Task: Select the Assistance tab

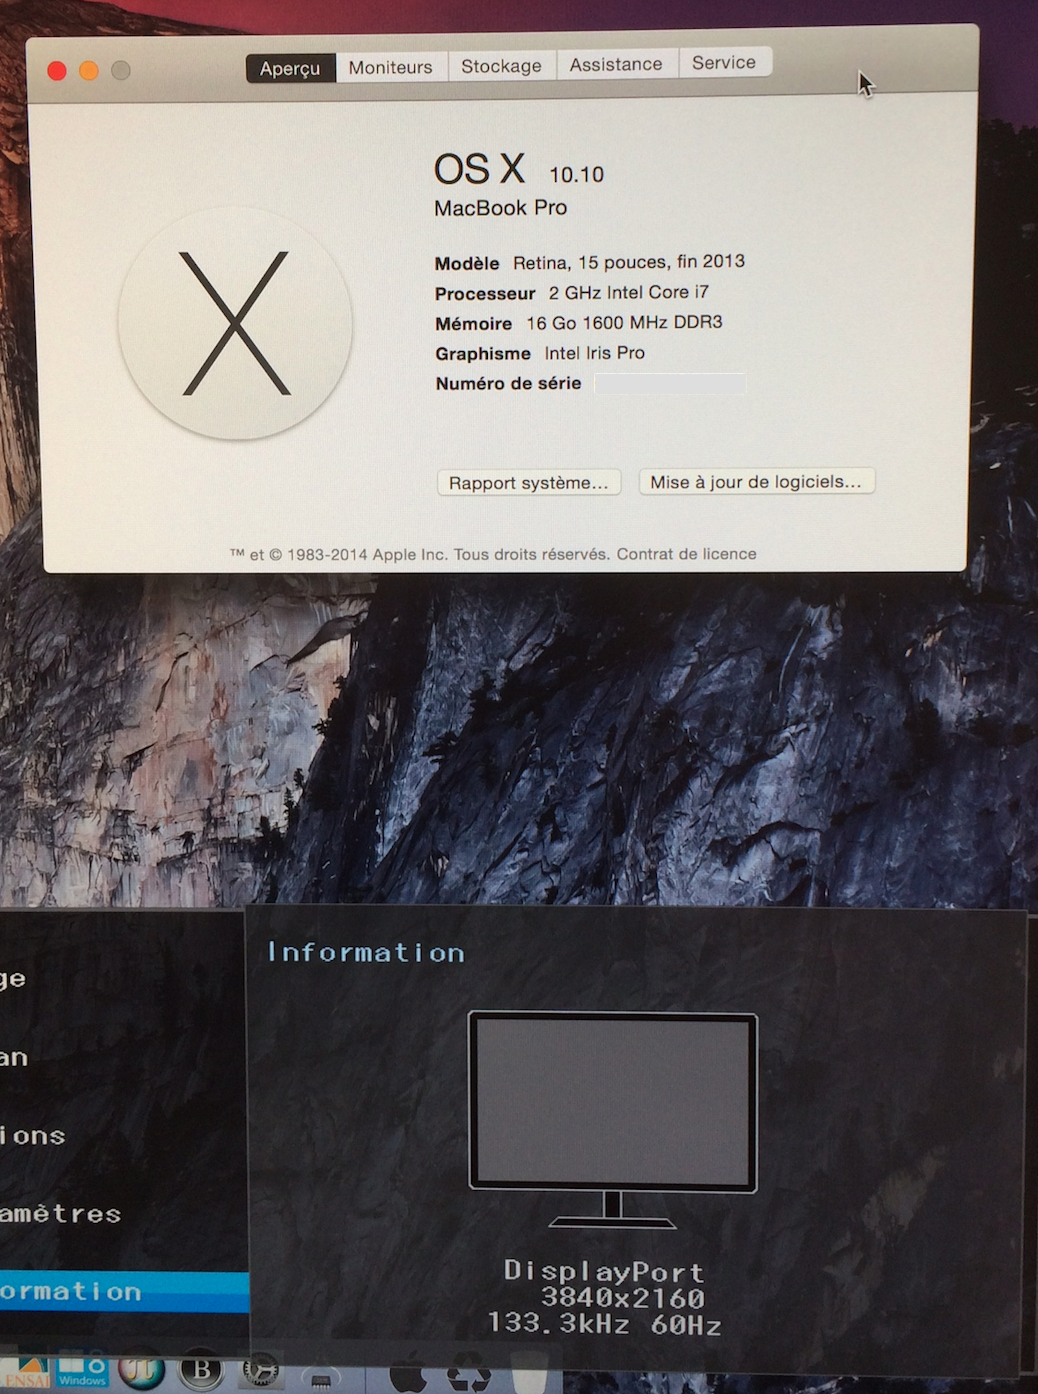Action: tap(616, 64)
